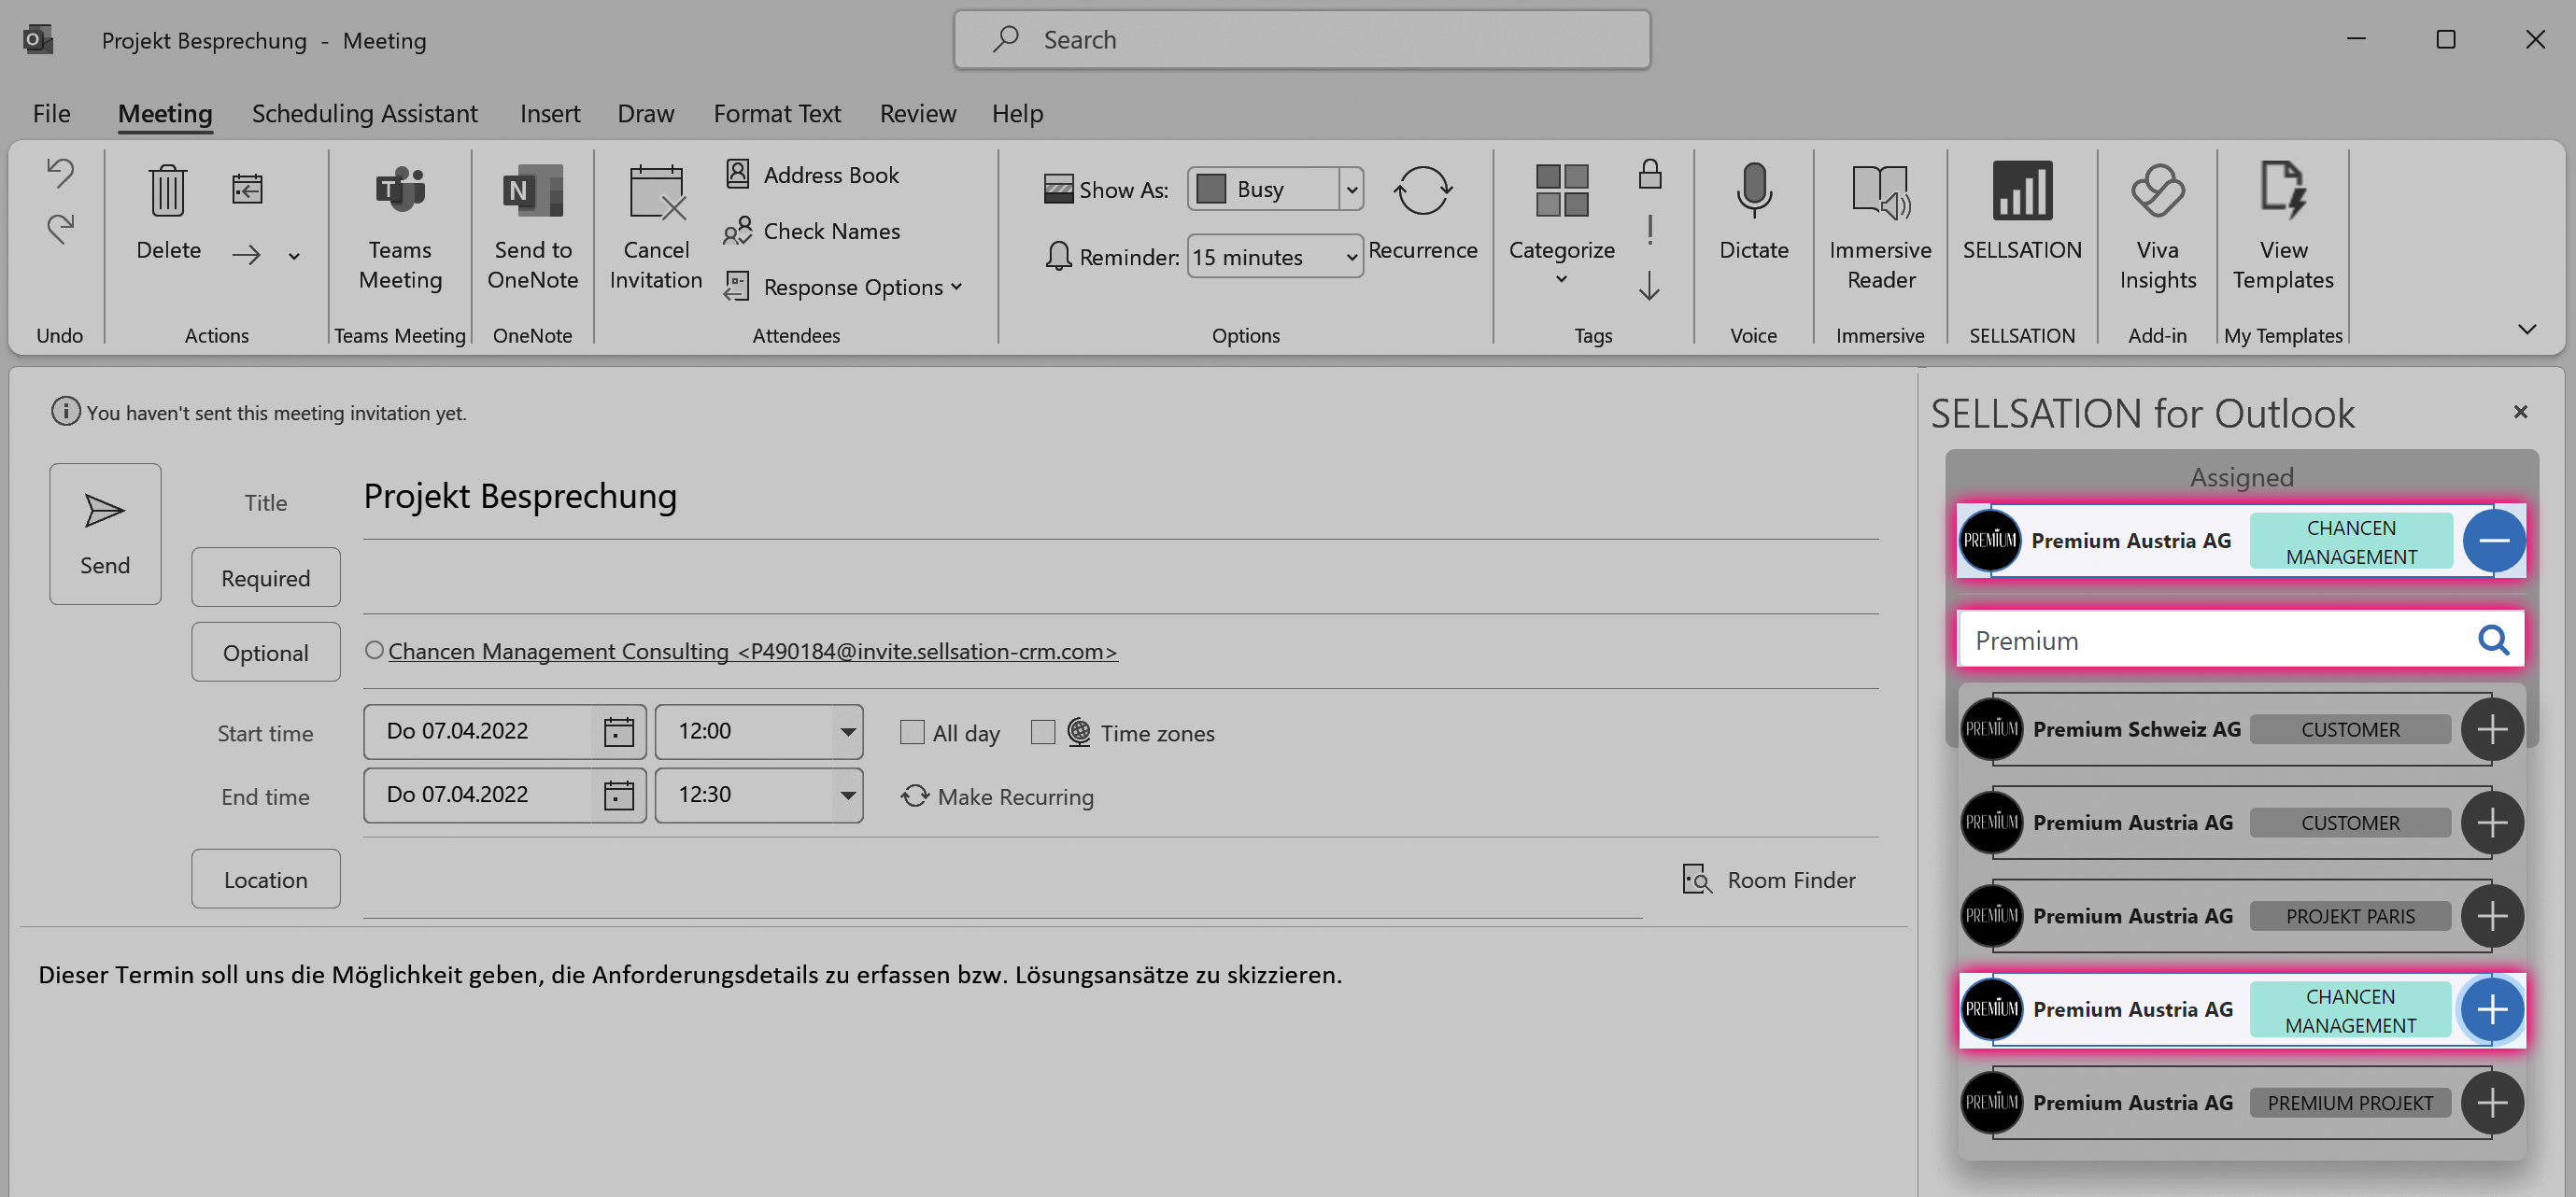Run Check Names
Image resolution: width=2576 pixels, height=1197 pixels.
(811, 231)
